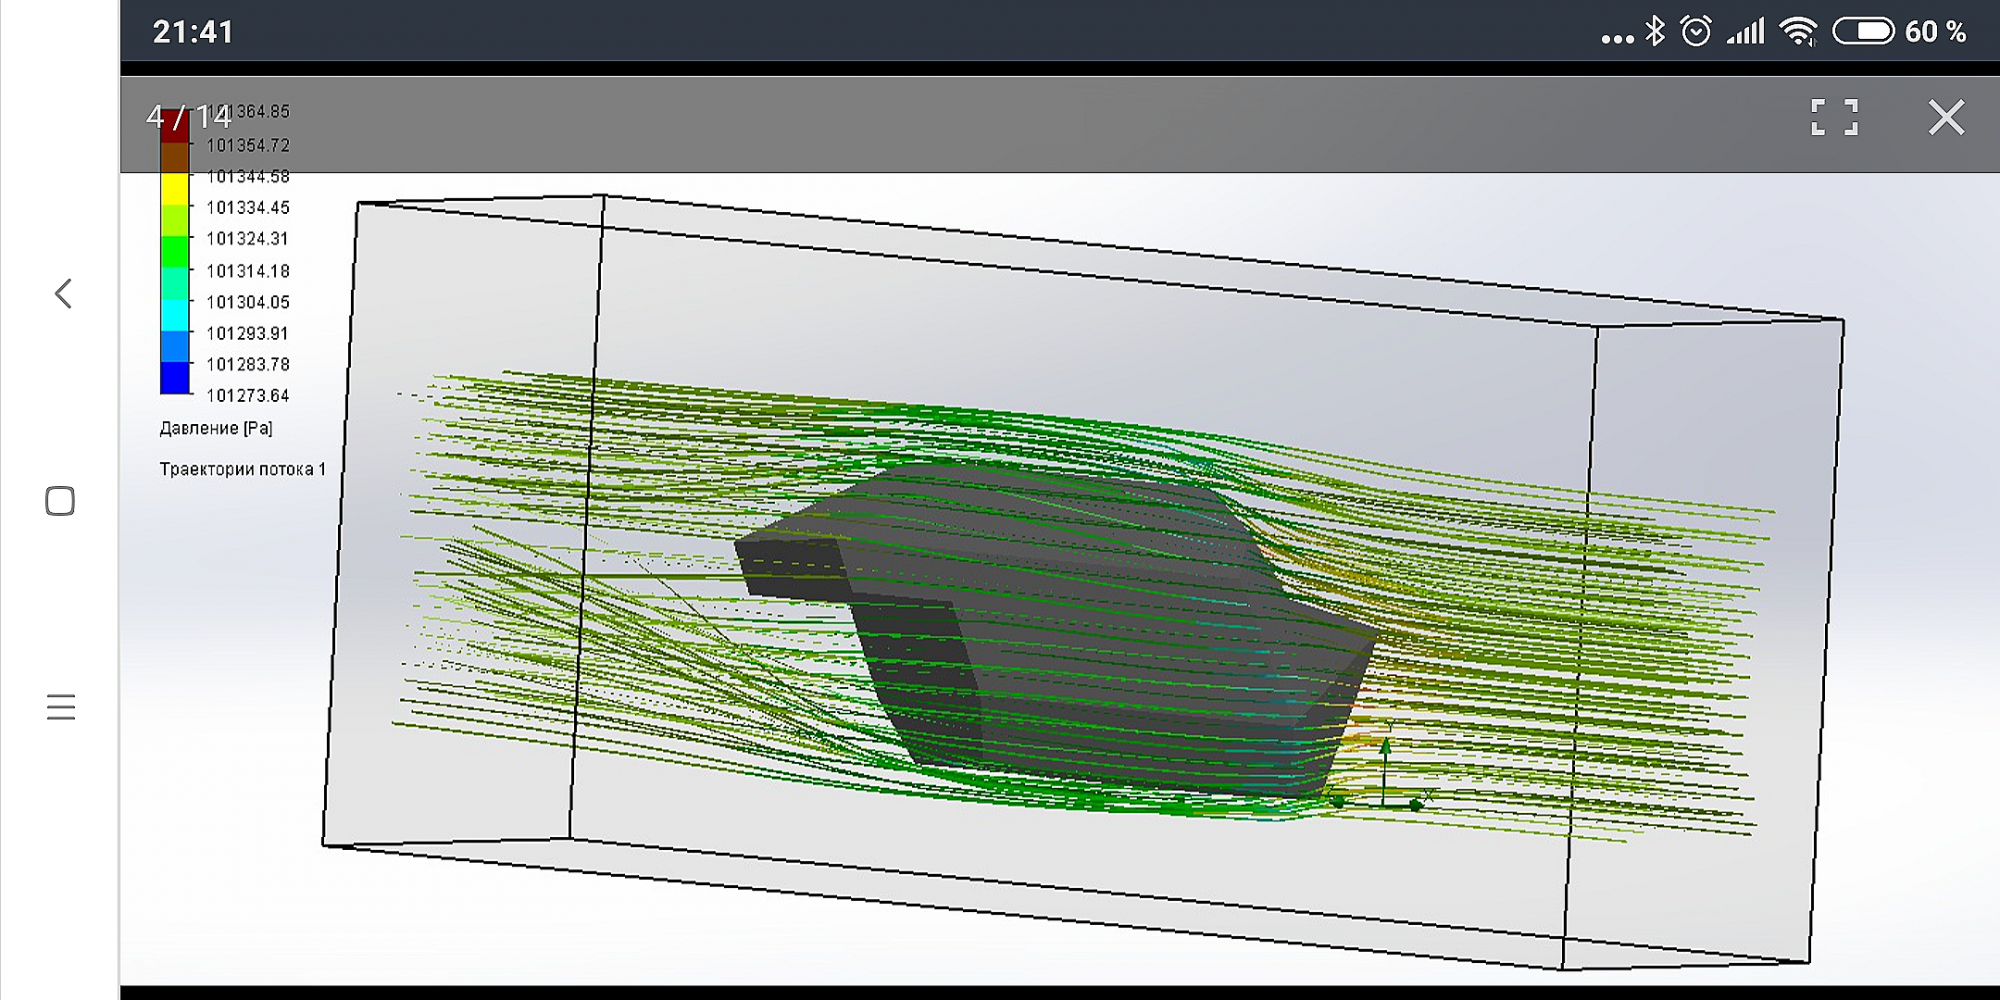This screenshot has width=2000, height=1000.
Task: Tap the fullscreen expand icon
Action: click(1834, 117)
